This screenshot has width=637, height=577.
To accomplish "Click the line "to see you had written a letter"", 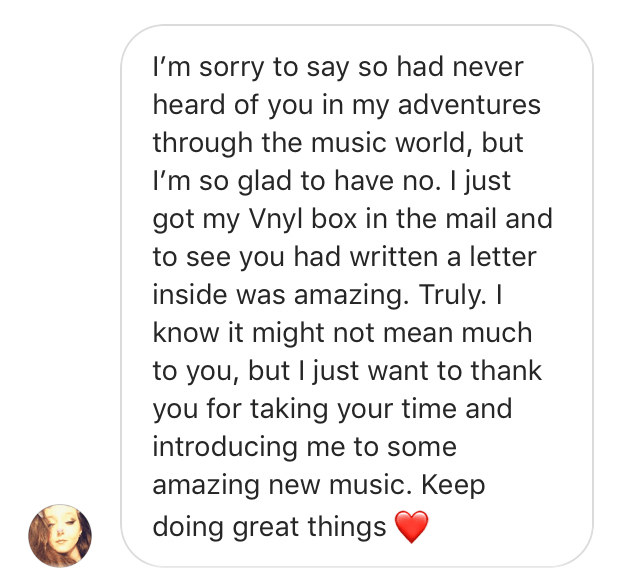I will click(345, 257).
